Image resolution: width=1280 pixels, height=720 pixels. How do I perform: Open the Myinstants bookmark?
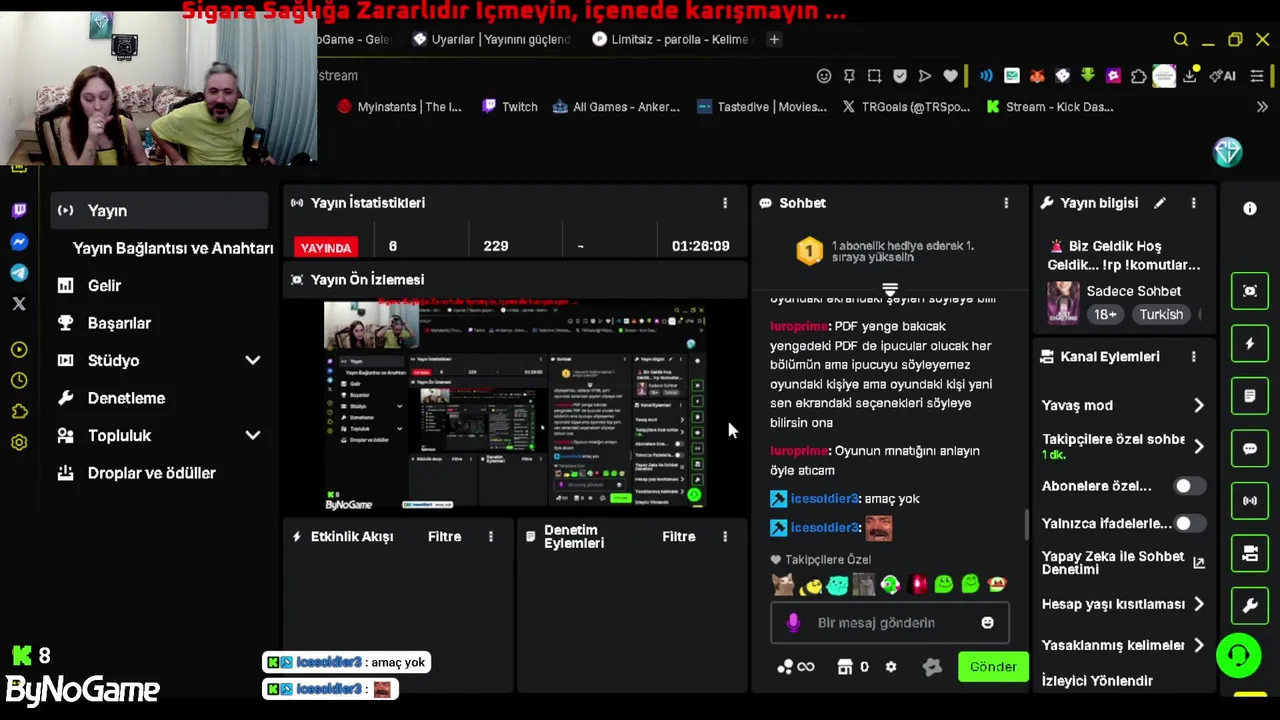400,107
